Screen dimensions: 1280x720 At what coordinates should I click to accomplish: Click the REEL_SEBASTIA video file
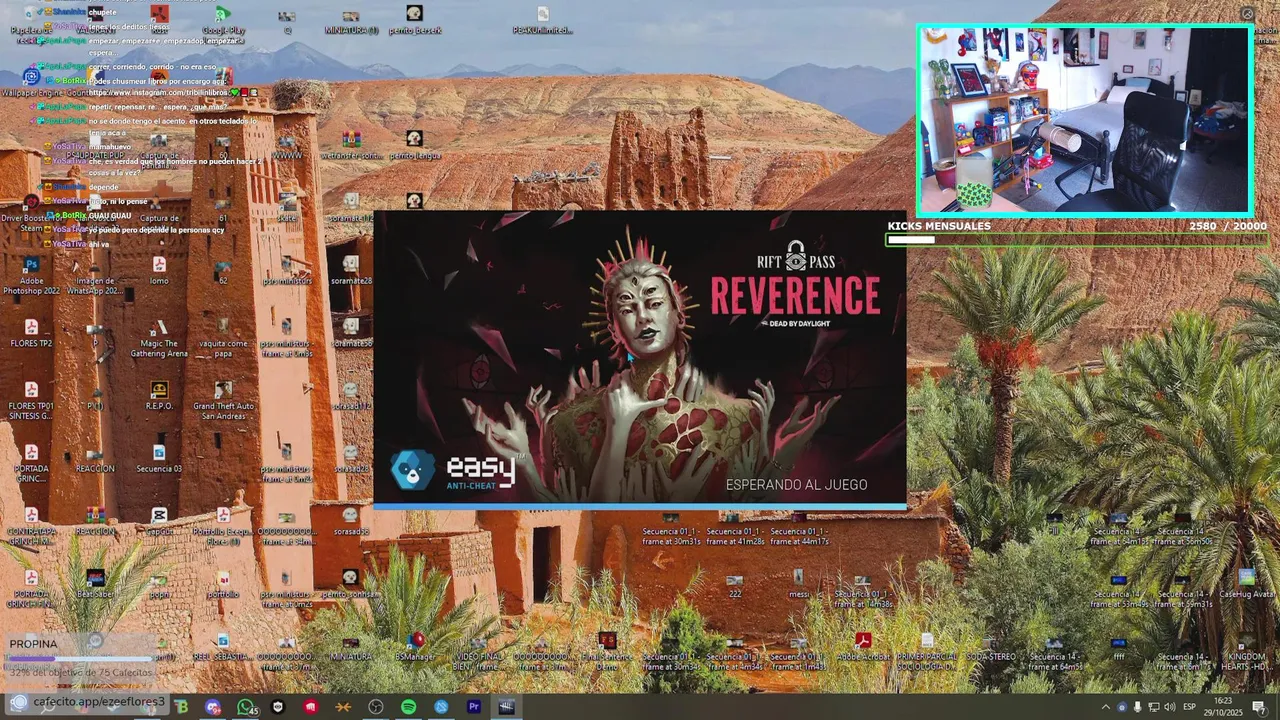coord(223,647)
